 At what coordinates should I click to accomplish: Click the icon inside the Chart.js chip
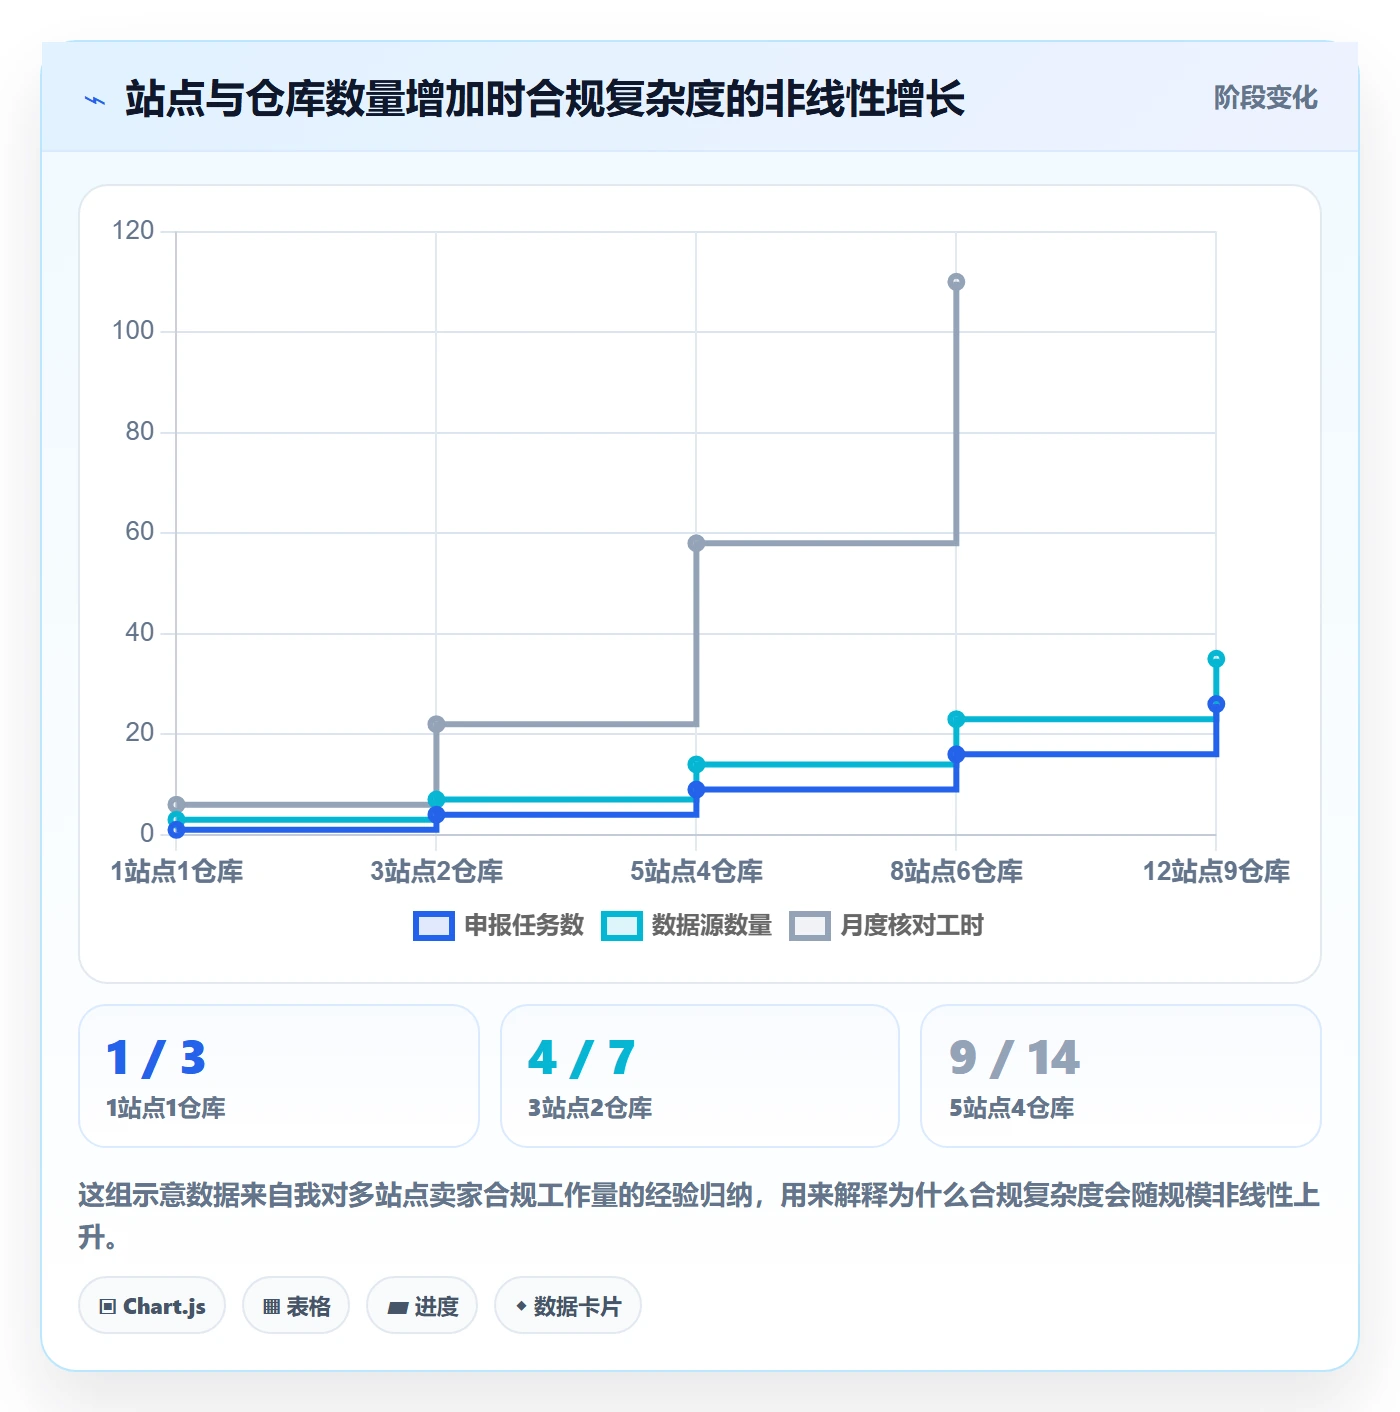click(x=108, y=1307)
